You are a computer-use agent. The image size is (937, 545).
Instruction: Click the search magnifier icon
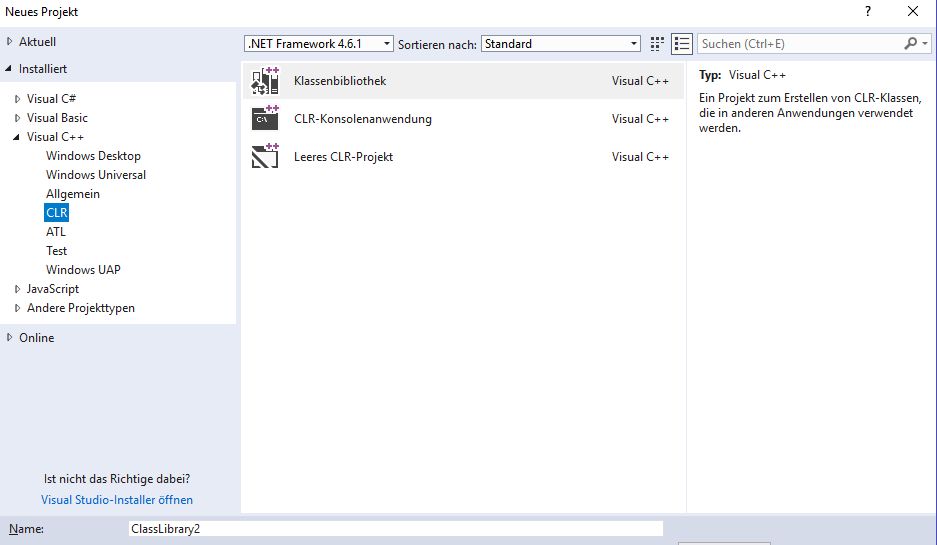tap(910, 43)
